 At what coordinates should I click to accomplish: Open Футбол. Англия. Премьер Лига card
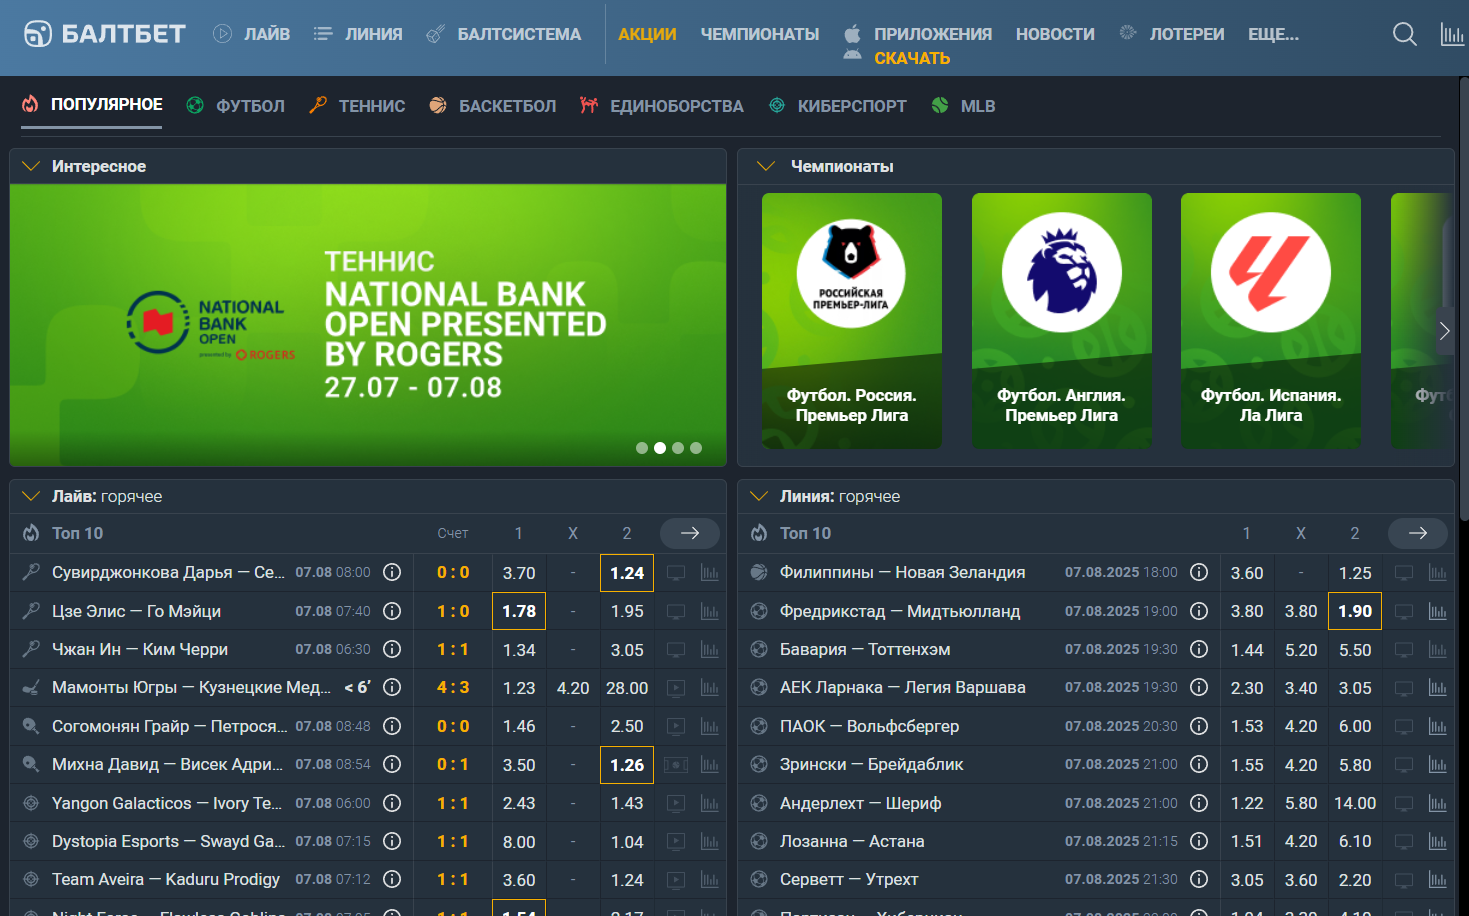(x=1062, y=321)
